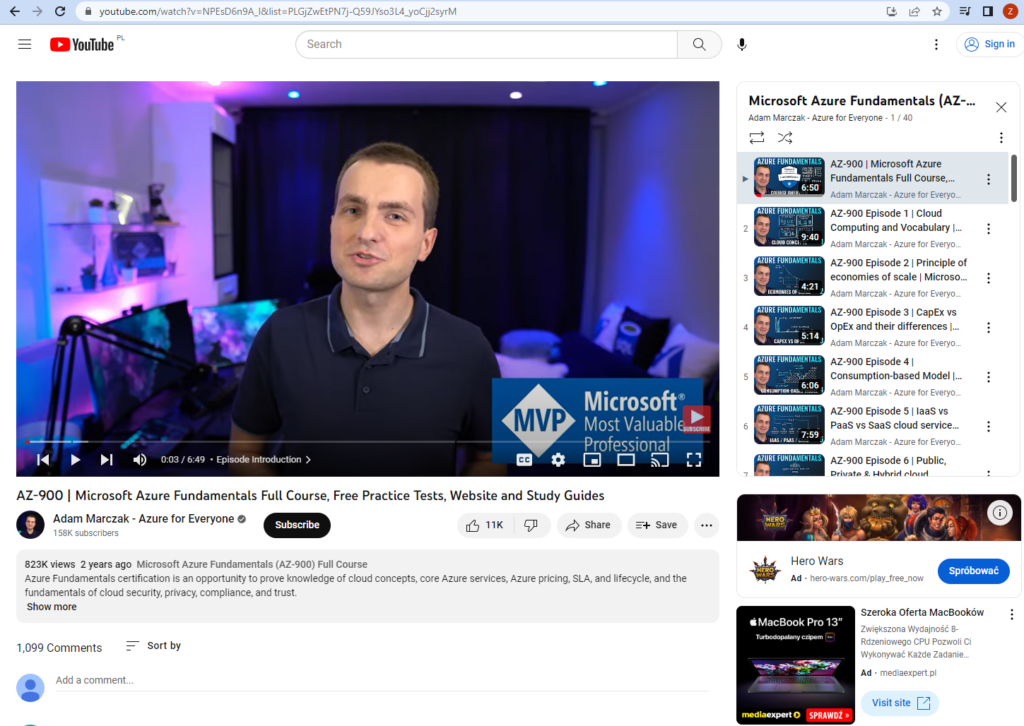Screen dimensions: 1024x726
Task: Seek in the video progress bar
Action: click(x=368, y=442)
